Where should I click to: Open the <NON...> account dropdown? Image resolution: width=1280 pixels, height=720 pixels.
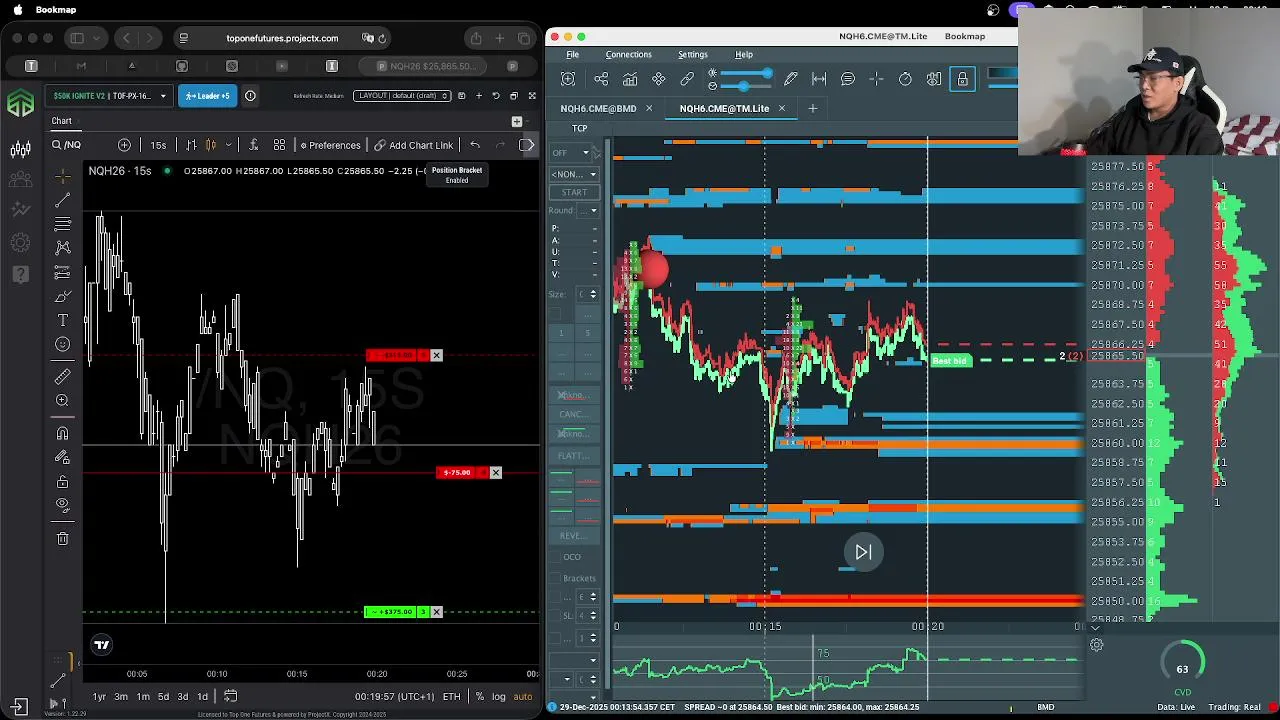click(574, 174)
